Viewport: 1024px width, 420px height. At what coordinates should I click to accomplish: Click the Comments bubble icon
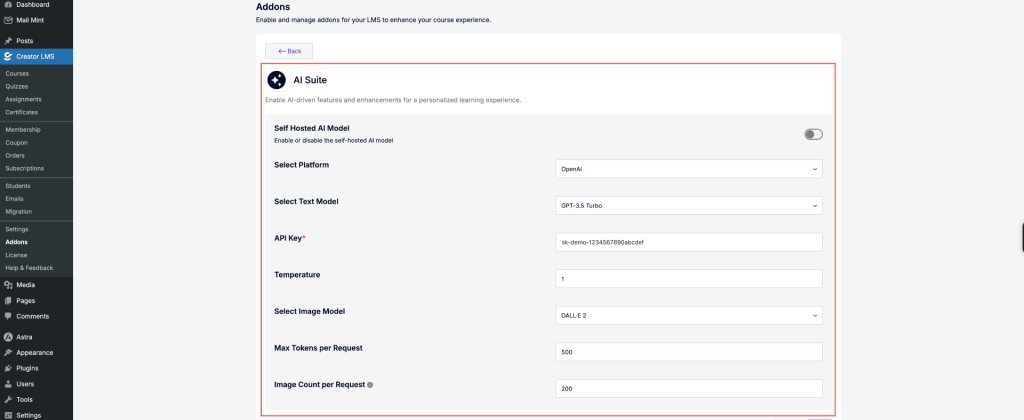[x=8, y=316]
